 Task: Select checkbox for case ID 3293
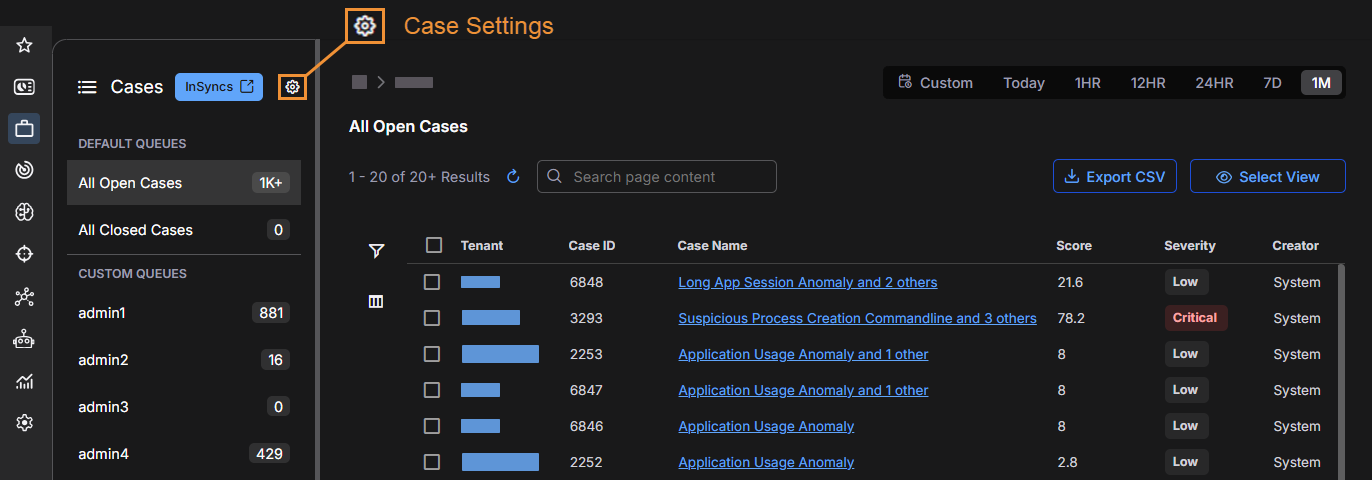click(x=432, y=318)
